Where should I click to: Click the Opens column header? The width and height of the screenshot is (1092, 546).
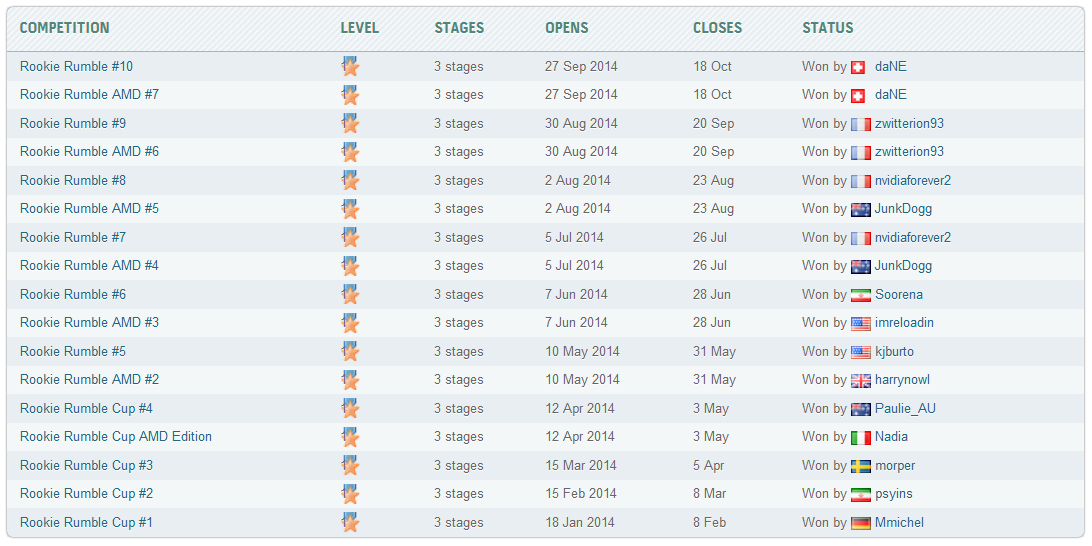pyautogui.click(x=566, y=28)
